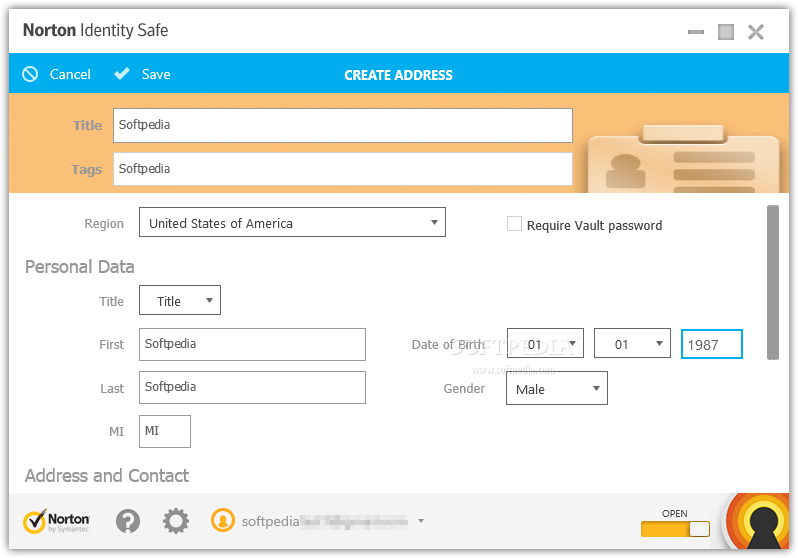
Task: Click the MI middle initial field
Action: click(x=165, y=432)
